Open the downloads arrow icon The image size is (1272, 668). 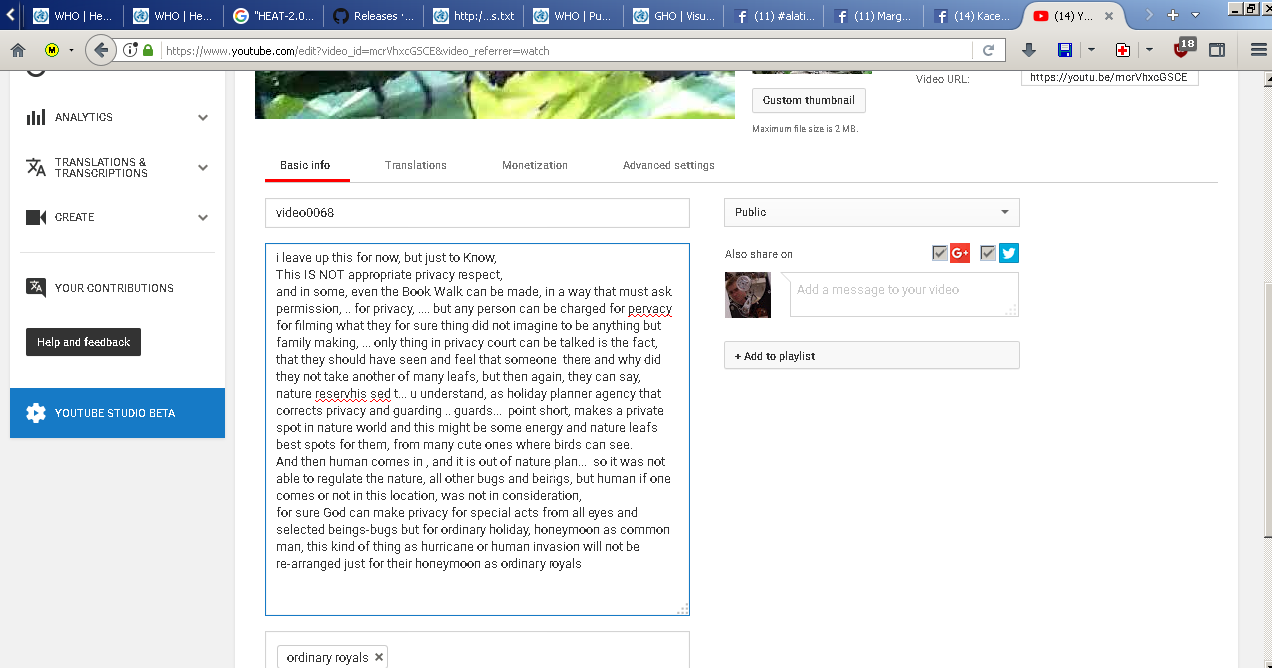tap(1030, 50)
